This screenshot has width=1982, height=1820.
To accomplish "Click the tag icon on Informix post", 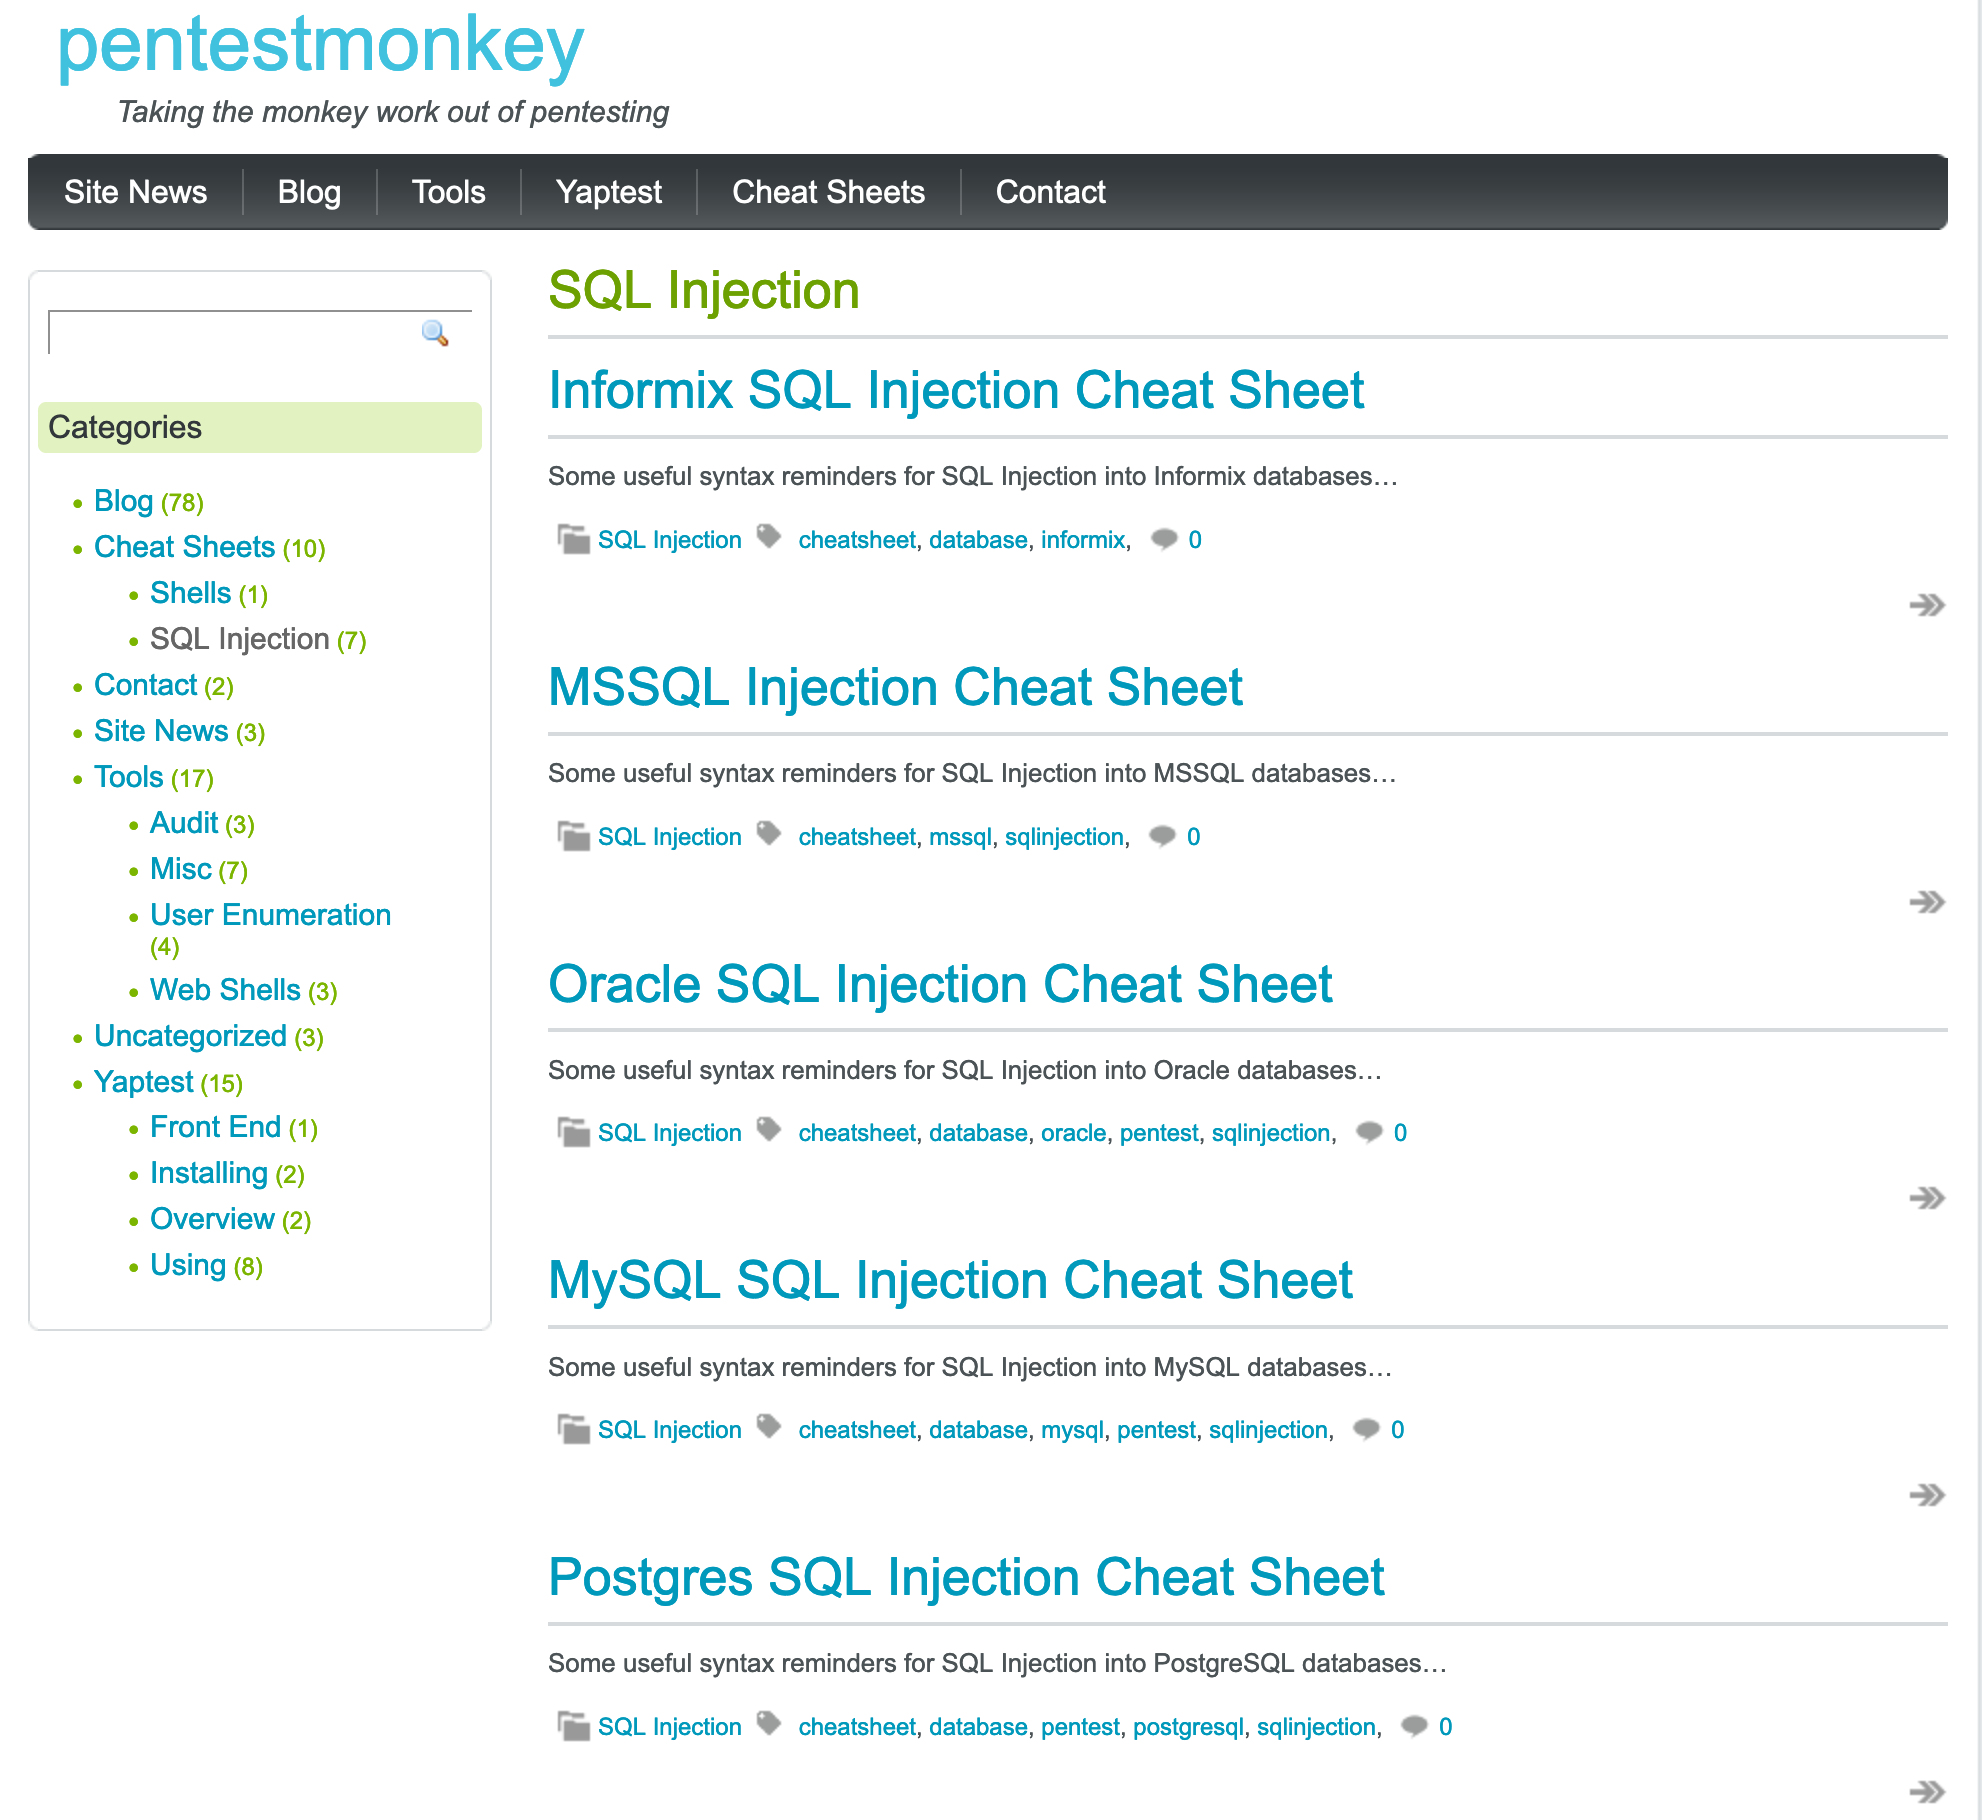I will point(769,537).
